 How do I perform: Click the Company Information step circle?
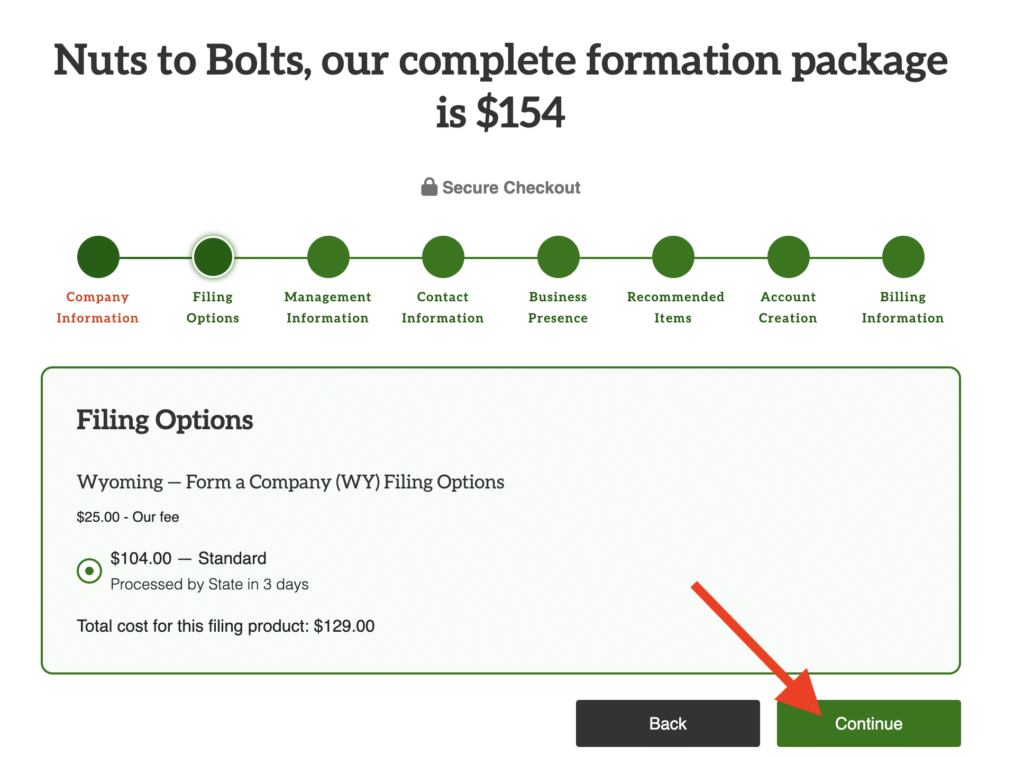pyautogui.click(x=98, y=257)
